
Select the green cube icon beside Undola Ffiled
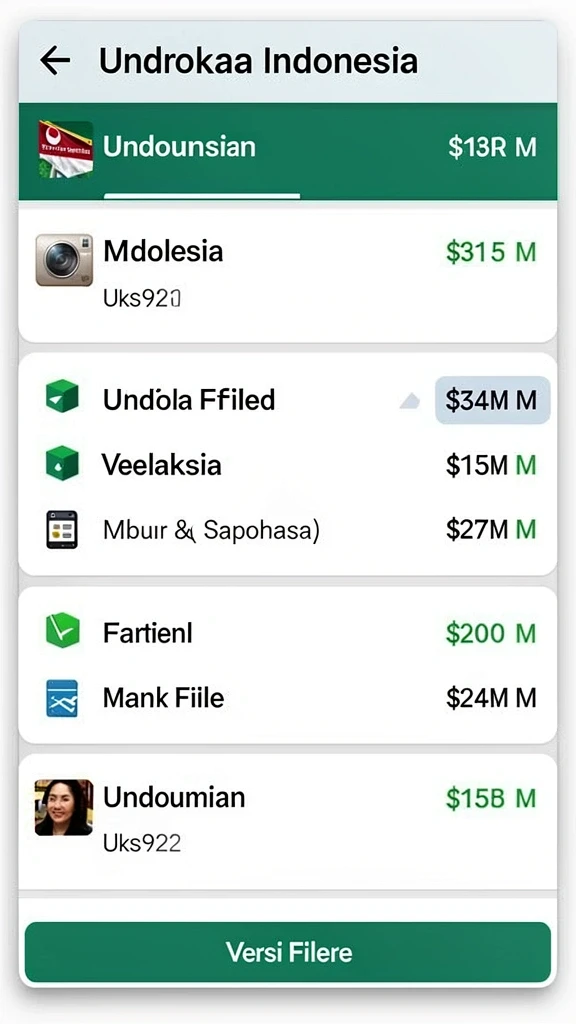[x=62, y=396]
